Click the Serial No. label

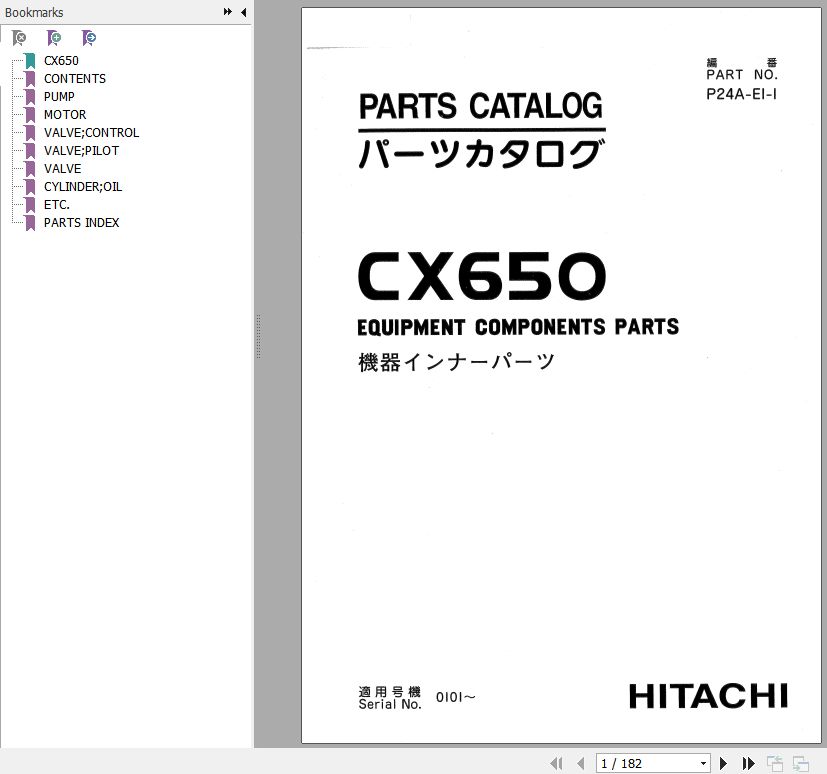(x=390, y=704)
